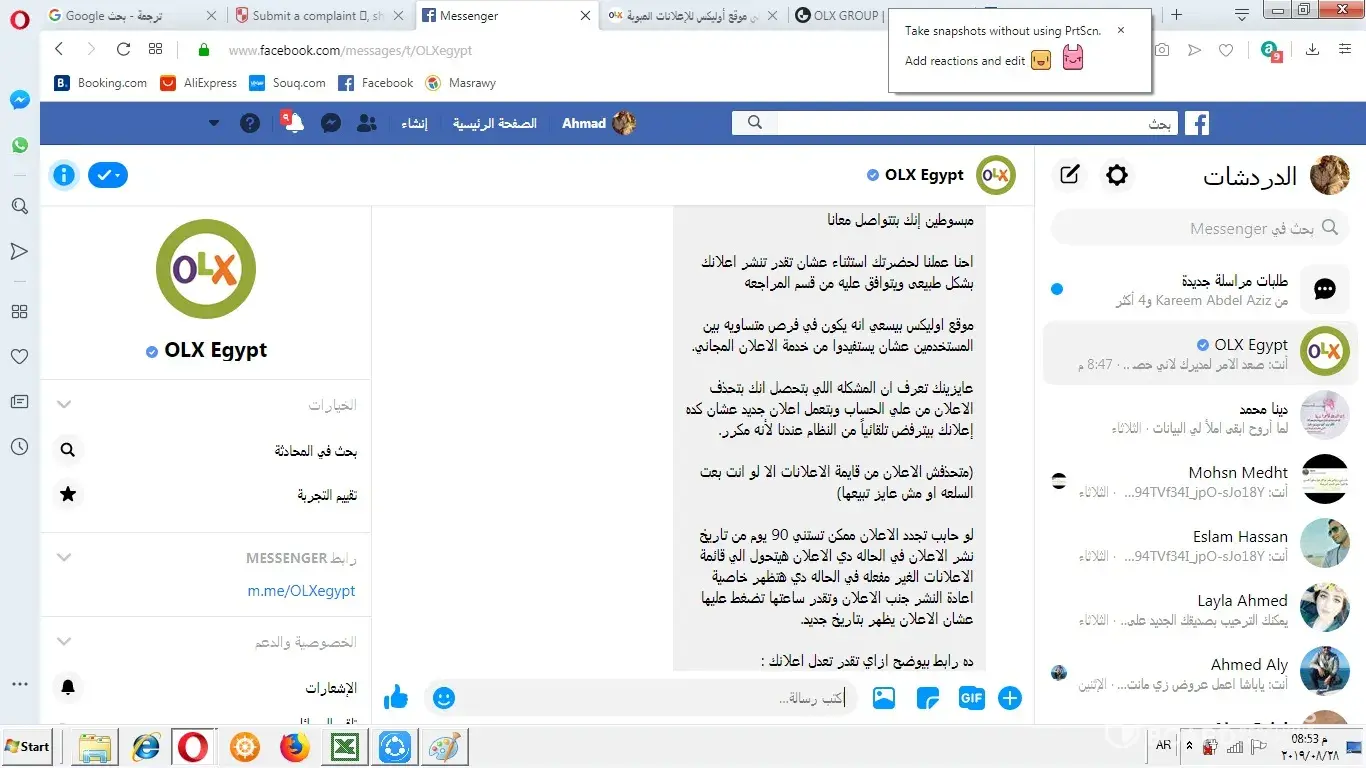Click the conversation information icon
This screenshot has height=768, width=1366.
[64, 175]
